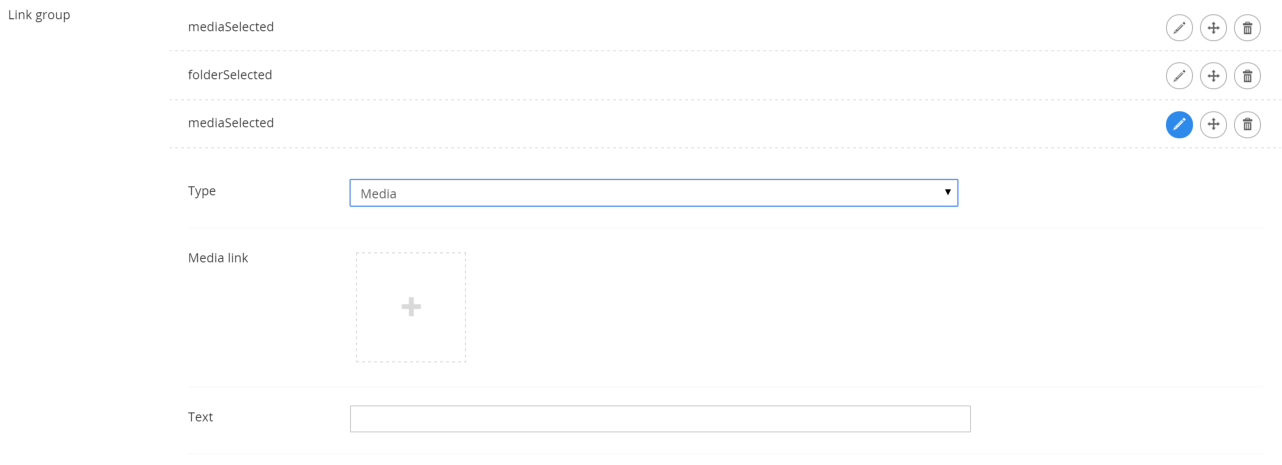Click the Type field label
Viewport: 1282px width, 465px height.
pyautogui.click(x=202, y=191)
